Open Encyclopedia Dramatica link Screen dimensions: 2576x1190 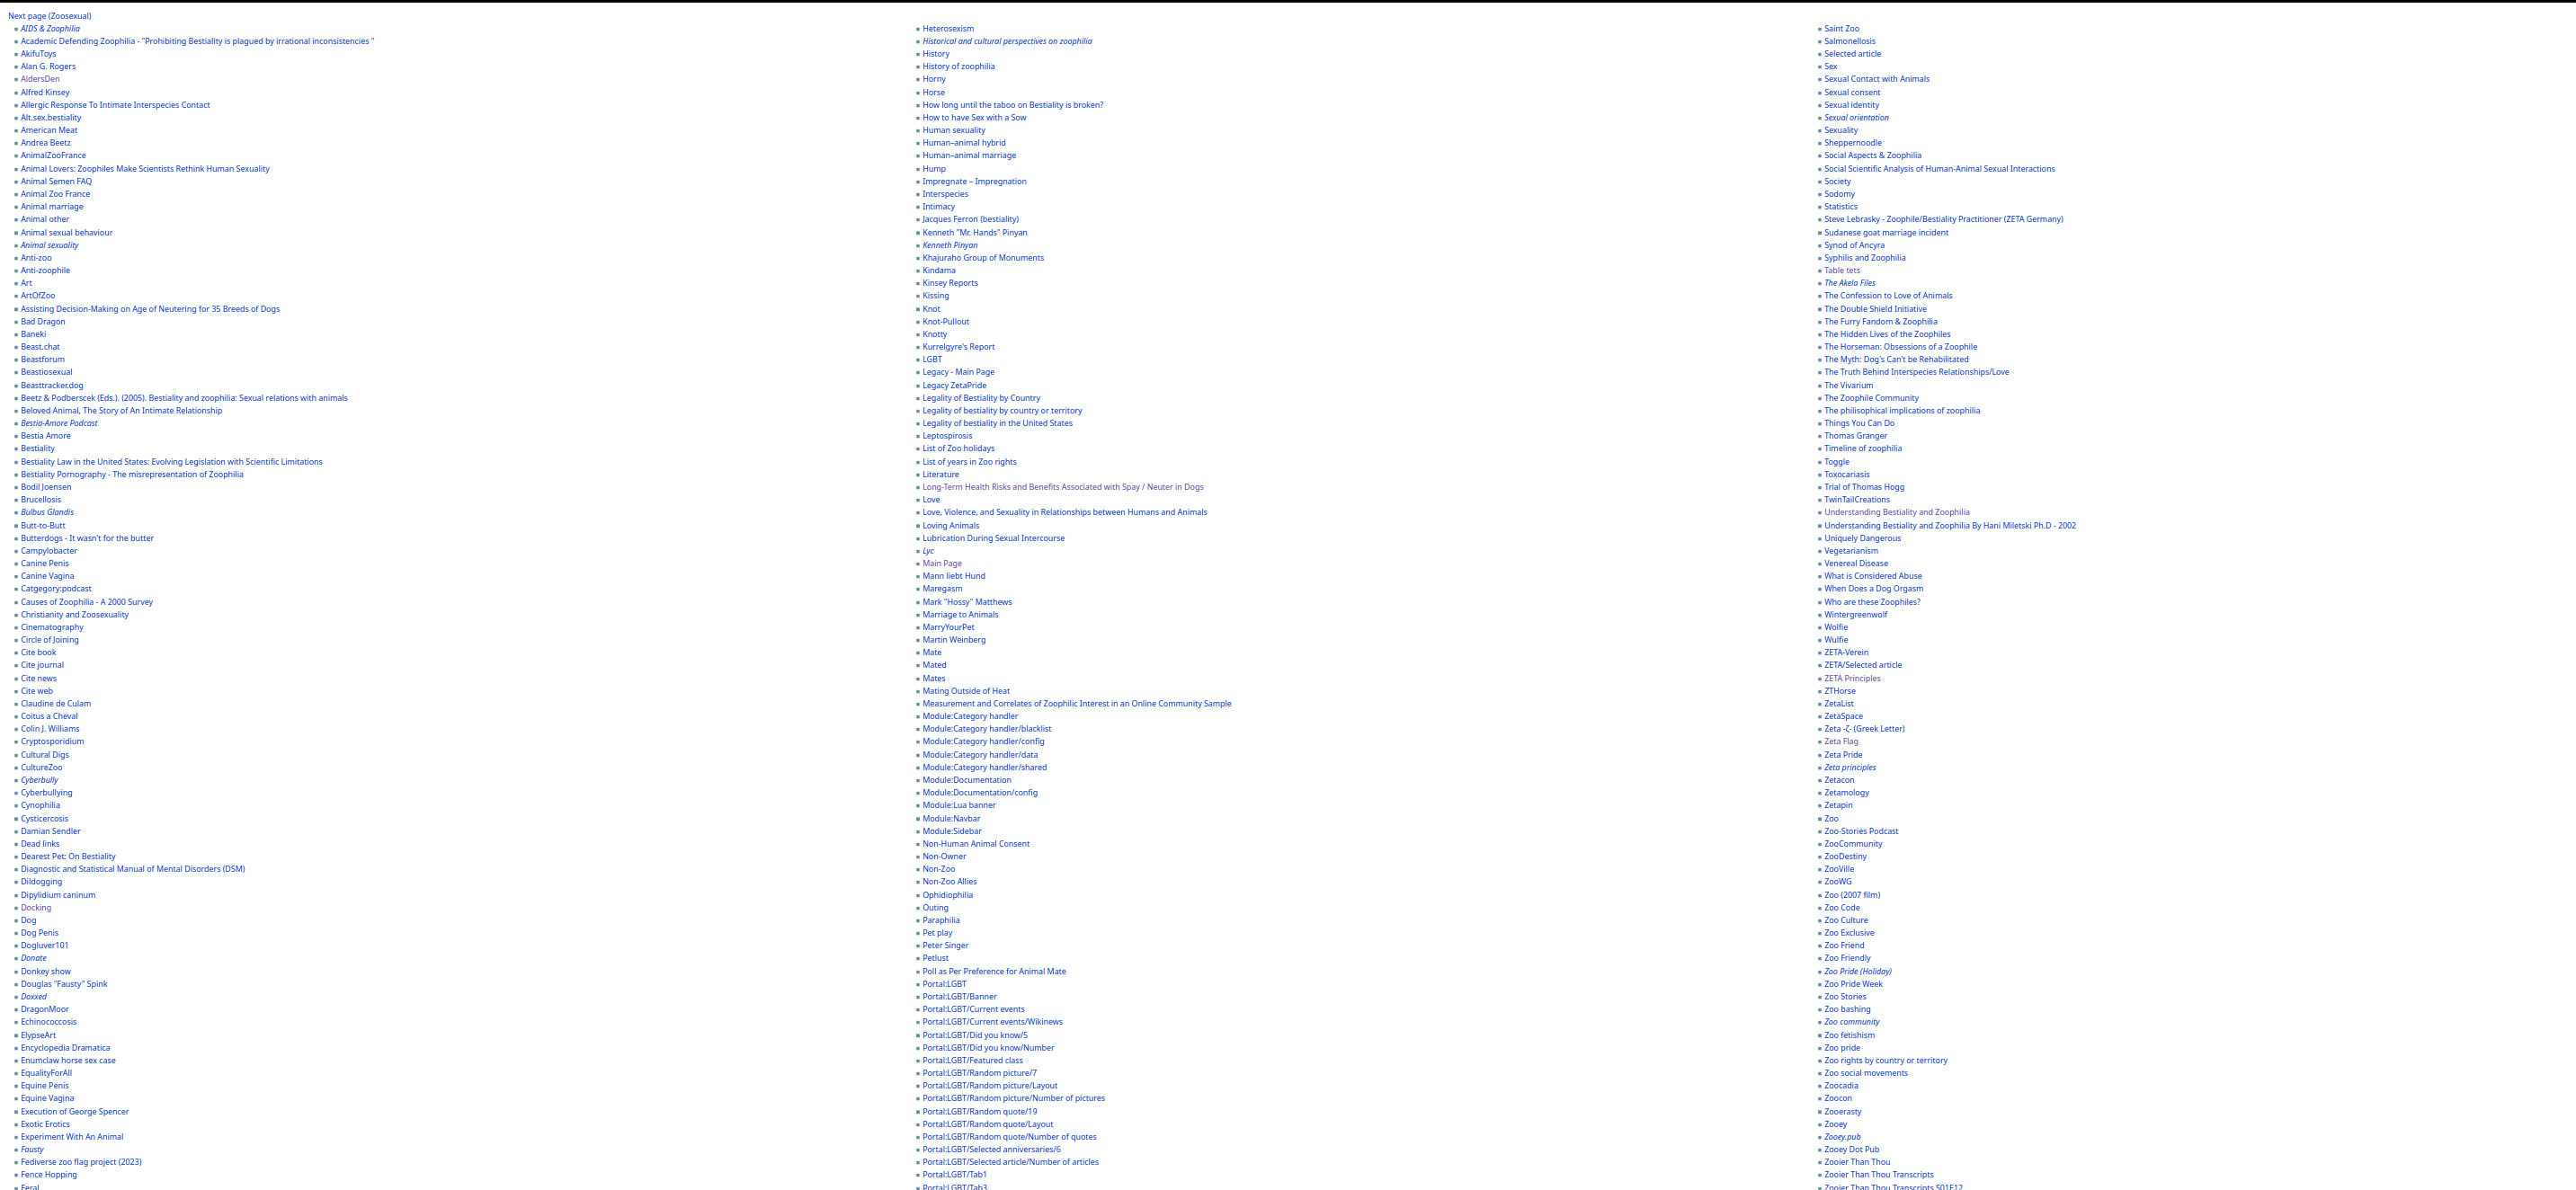click(x=65, y=1048)
